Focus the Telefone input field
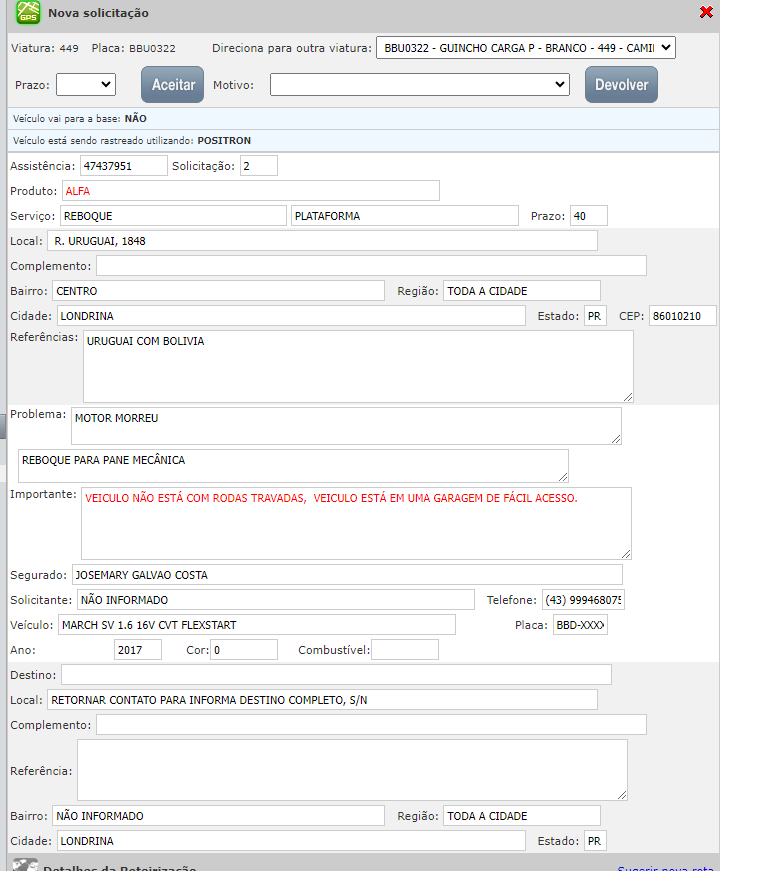758x871 pixels. tap(583, 600)
